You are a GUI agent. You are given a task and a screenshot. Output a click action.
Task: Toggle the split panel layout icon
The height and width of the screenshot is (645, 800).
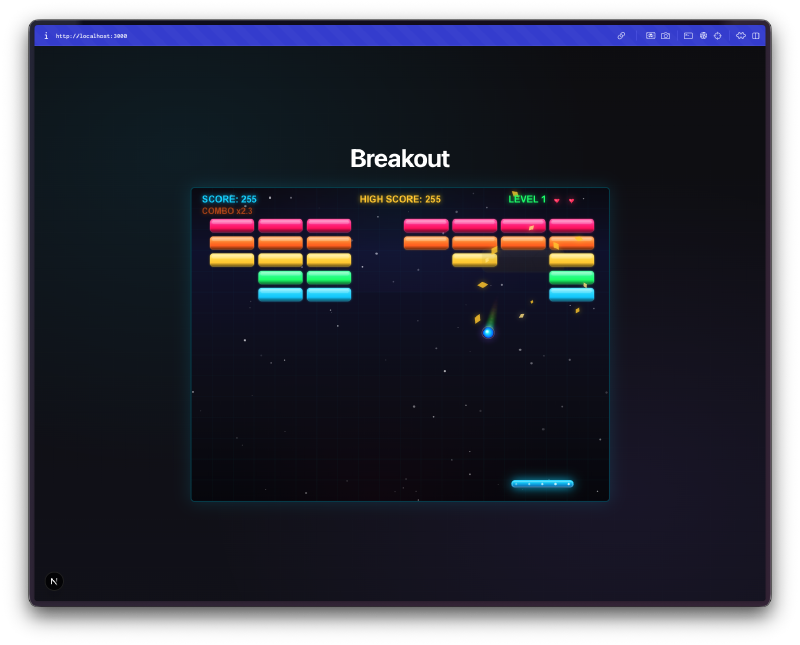pos(755,36)
